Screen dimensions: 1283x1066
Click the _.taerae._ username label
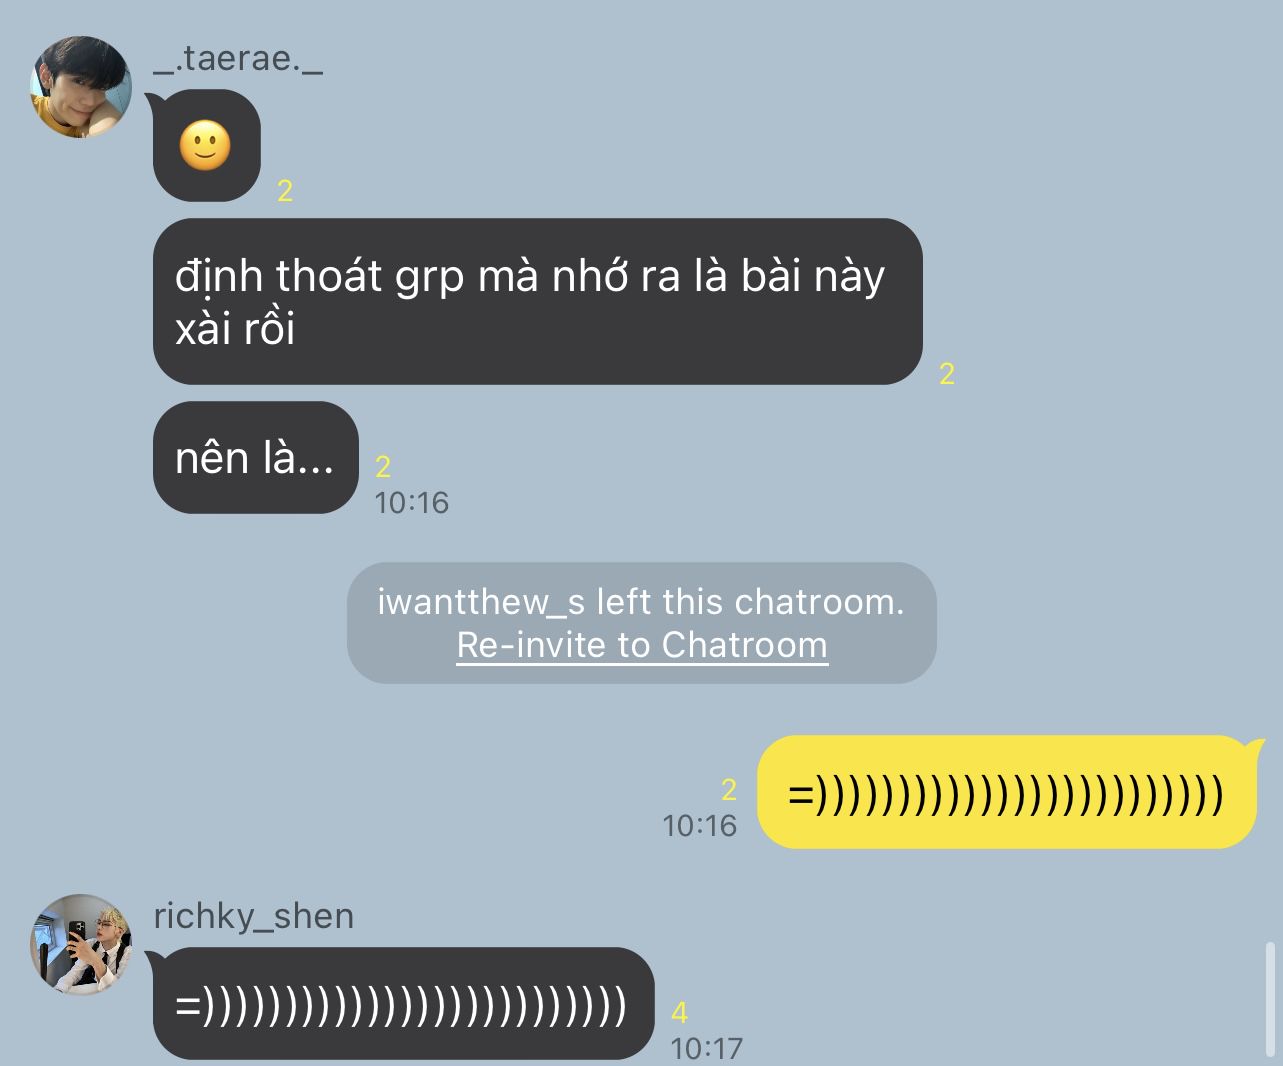238,59
